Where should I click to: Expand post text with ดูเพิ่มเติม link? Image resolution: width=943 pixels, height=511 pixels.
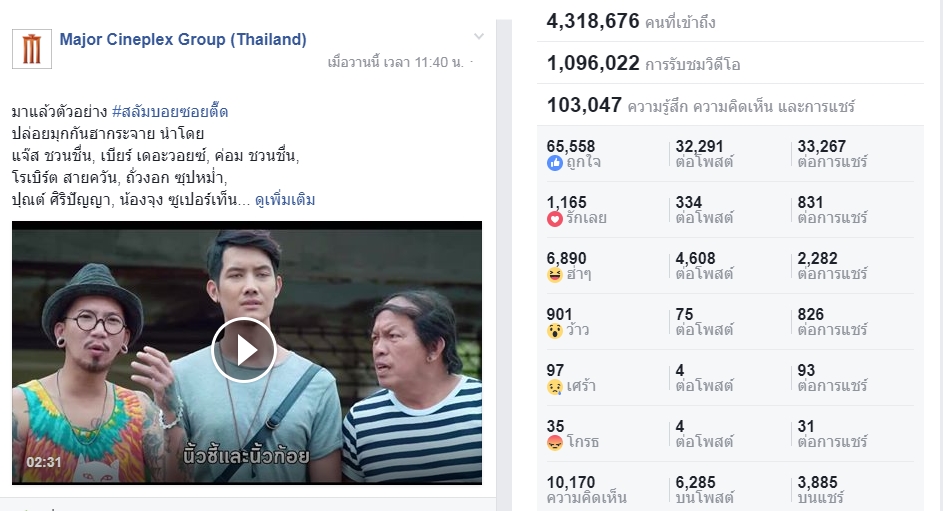(x=285, y=200)
